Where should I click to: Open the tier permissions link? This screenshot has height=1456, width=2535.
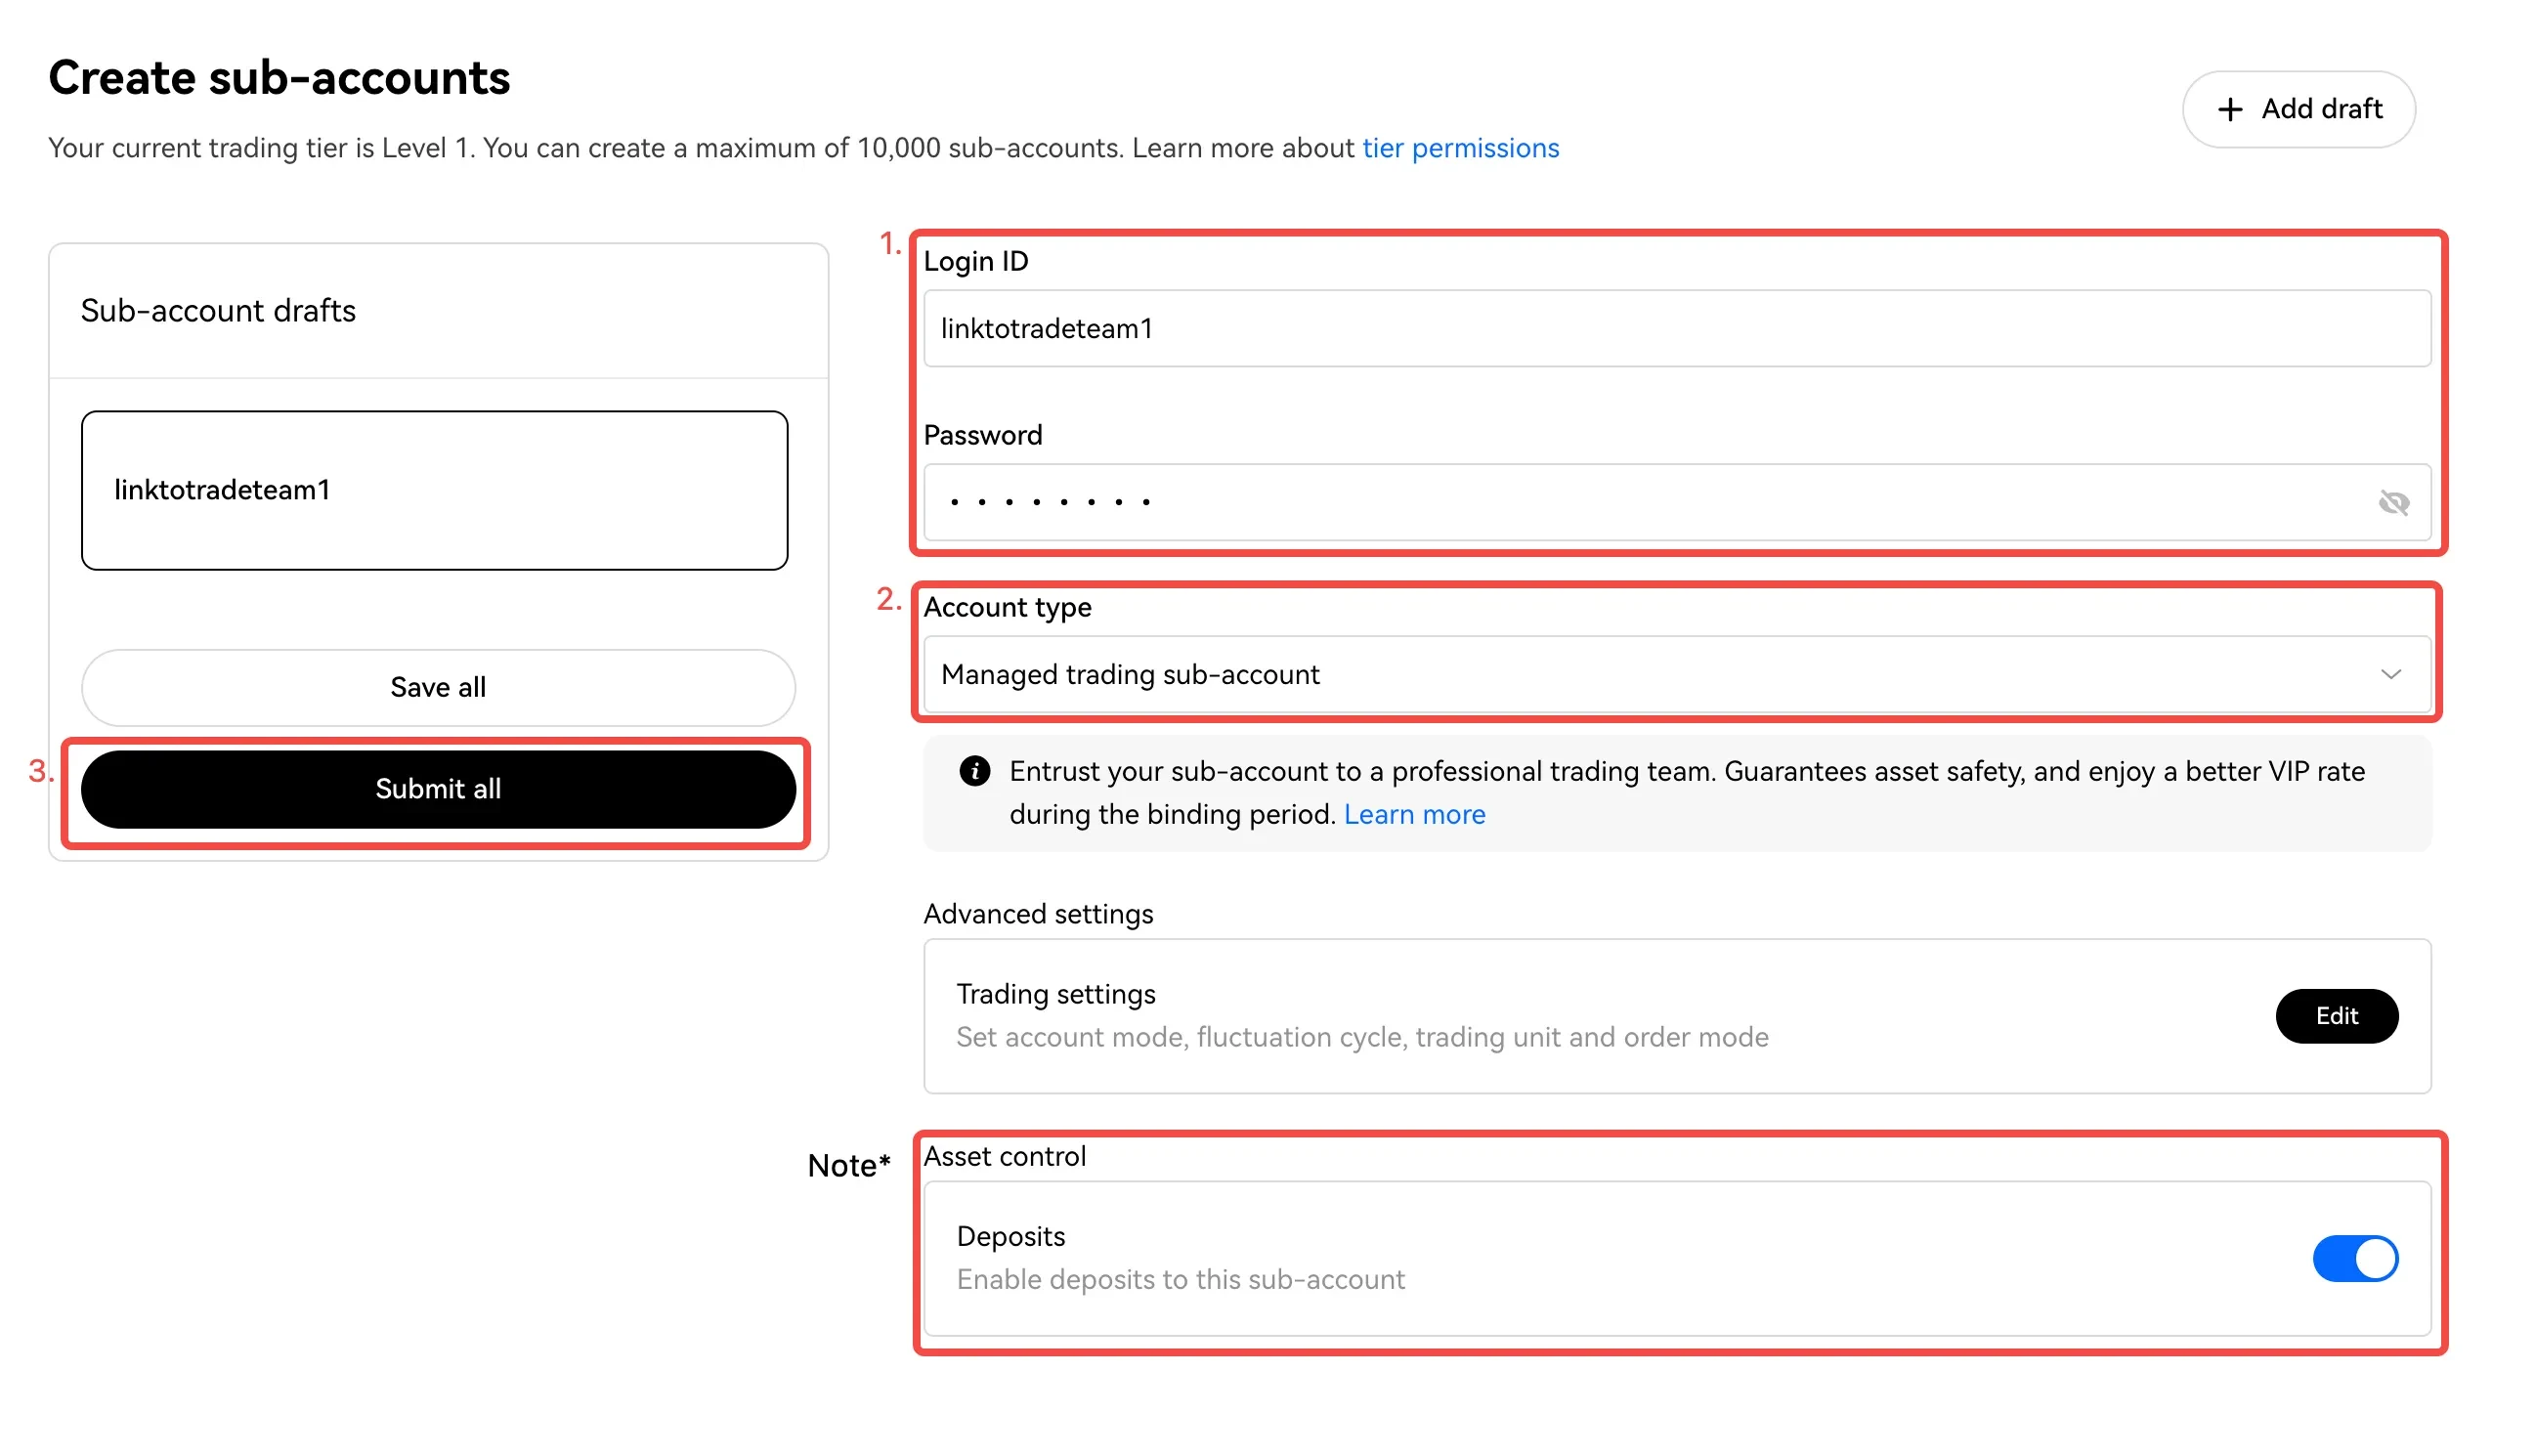pos(1460,148)
